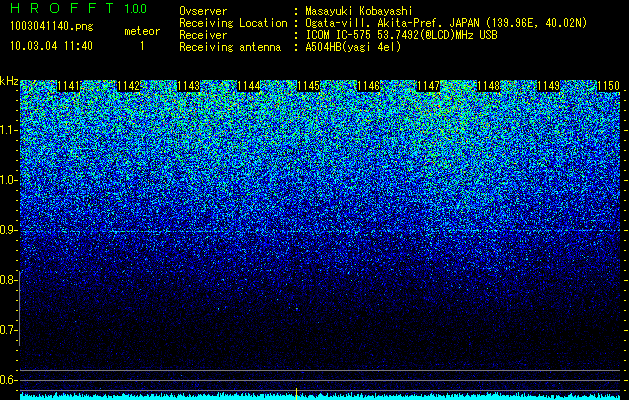Click the 1141 time marker
Viewport: 629px width, 400px height.
tap(69, 86)
